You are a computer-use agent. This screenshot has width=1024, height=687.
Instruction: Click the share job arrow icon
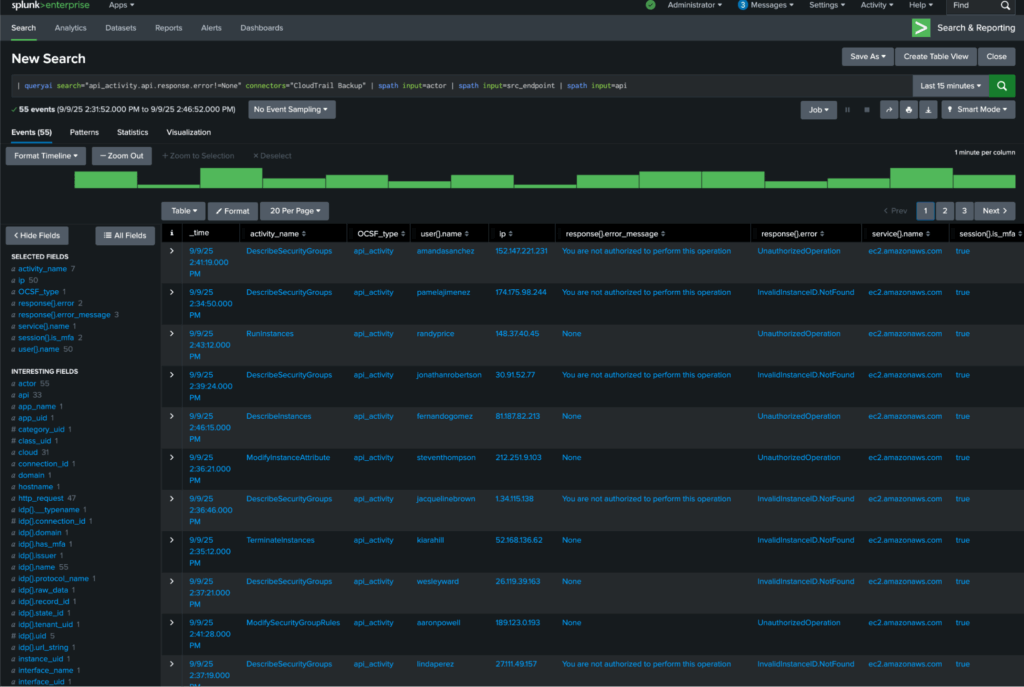(x=889, y=110)
